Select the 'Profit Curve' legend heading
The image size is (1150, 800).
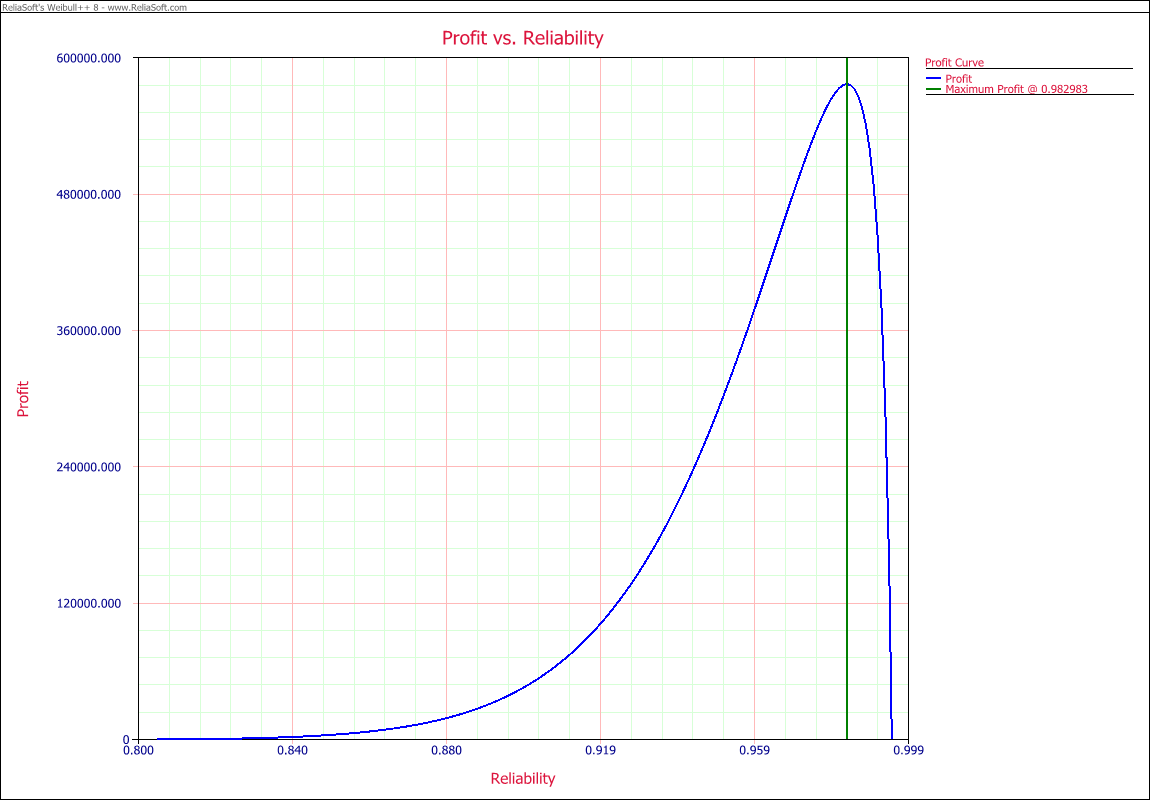954,63
